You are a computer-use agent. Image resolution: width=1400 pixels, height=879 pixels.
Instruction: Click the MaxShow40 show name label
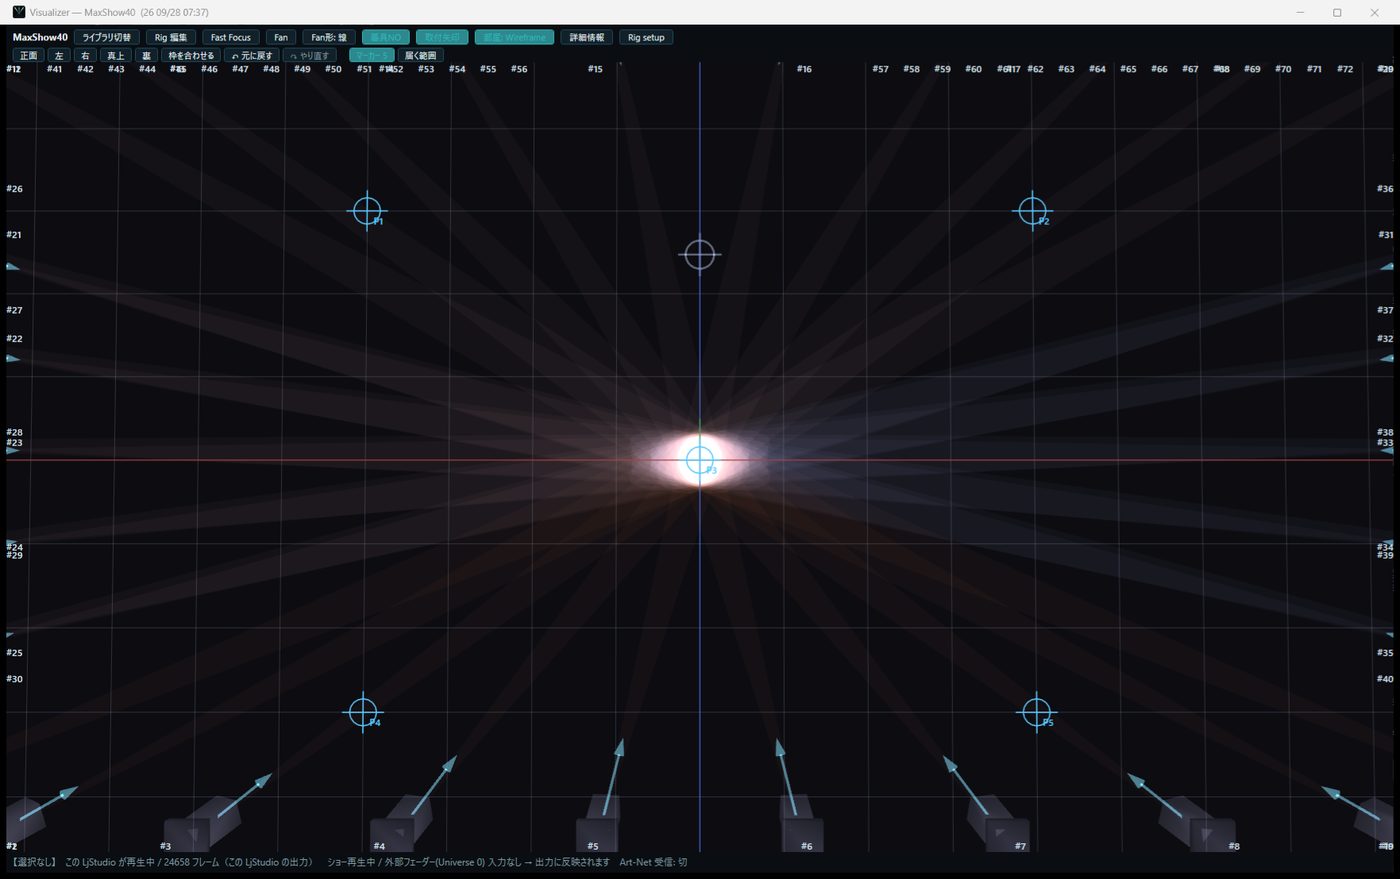point(40,37)
